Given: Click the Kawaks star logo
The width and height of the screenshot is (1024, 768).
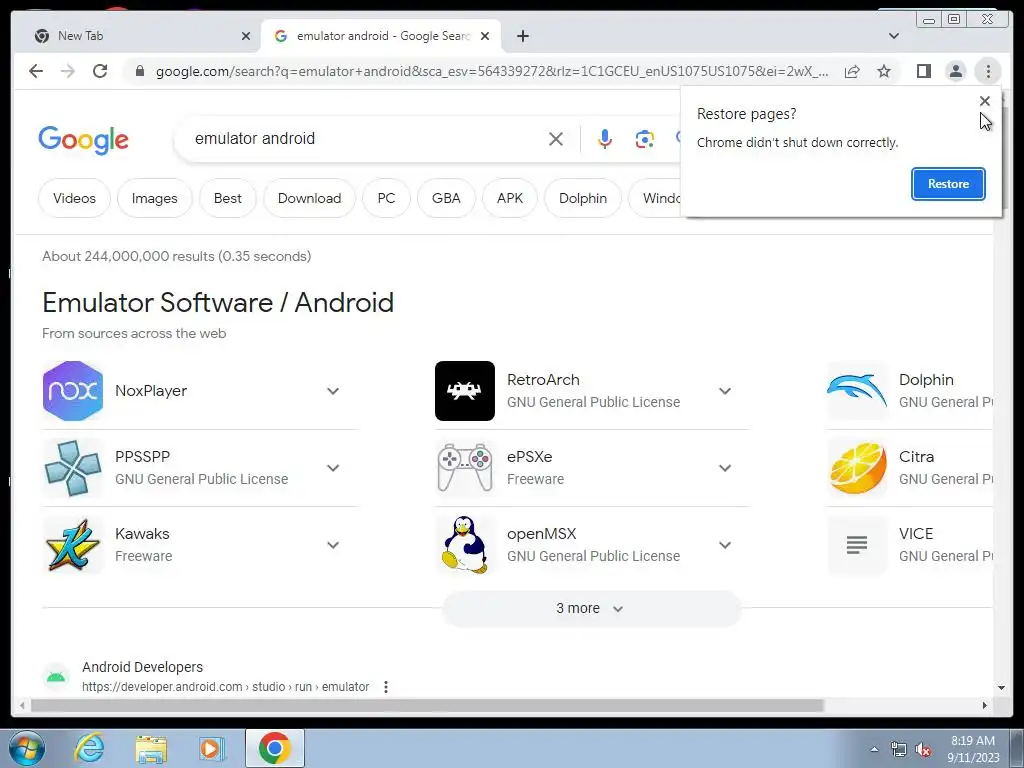Looking at the screenshot, I should pos(72,545).
